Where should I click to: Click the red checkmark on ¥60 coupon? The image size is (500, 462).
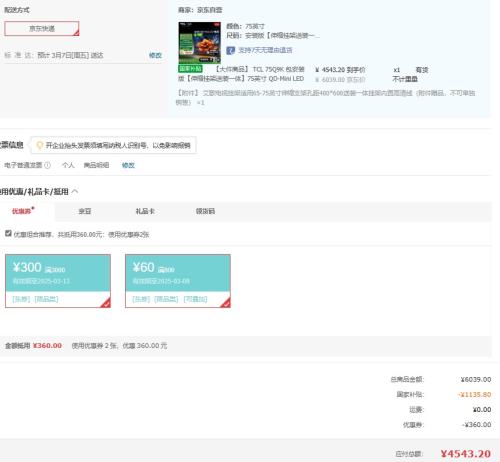226,303
